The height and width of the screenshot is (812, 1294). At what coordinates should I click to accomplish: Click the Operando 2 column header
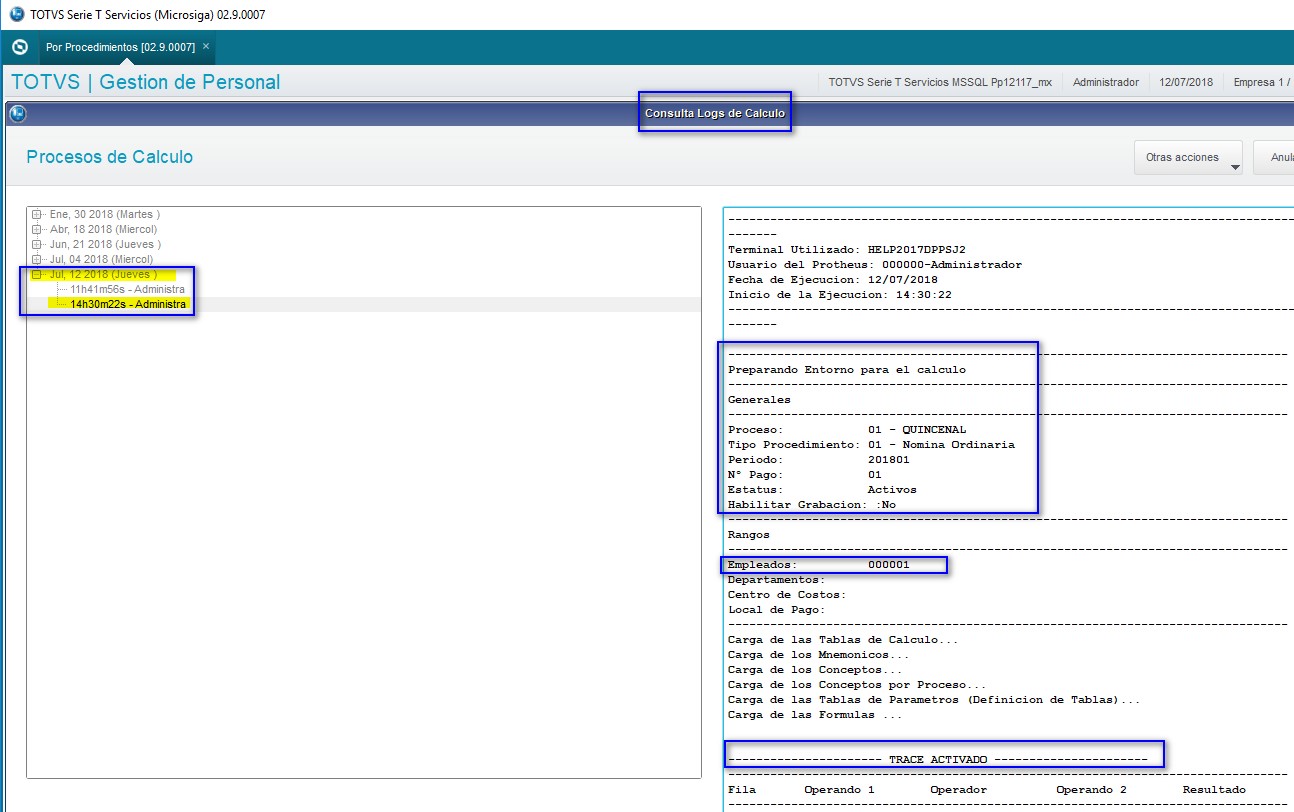[x=1091, y=790]
